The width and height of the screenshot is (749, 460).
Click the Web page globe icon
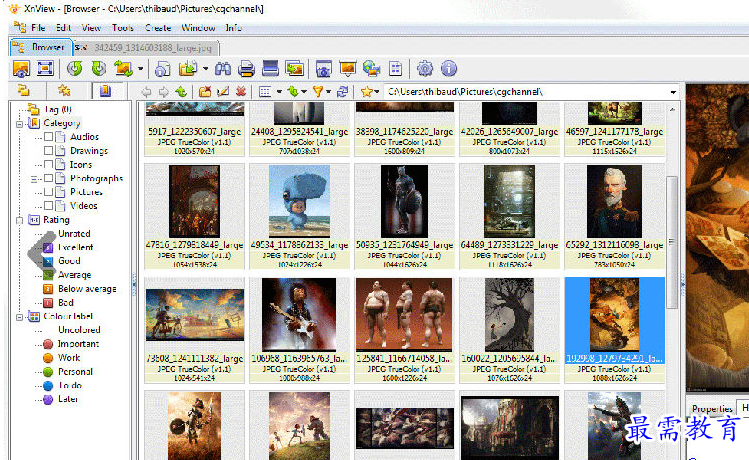[371, 69]
